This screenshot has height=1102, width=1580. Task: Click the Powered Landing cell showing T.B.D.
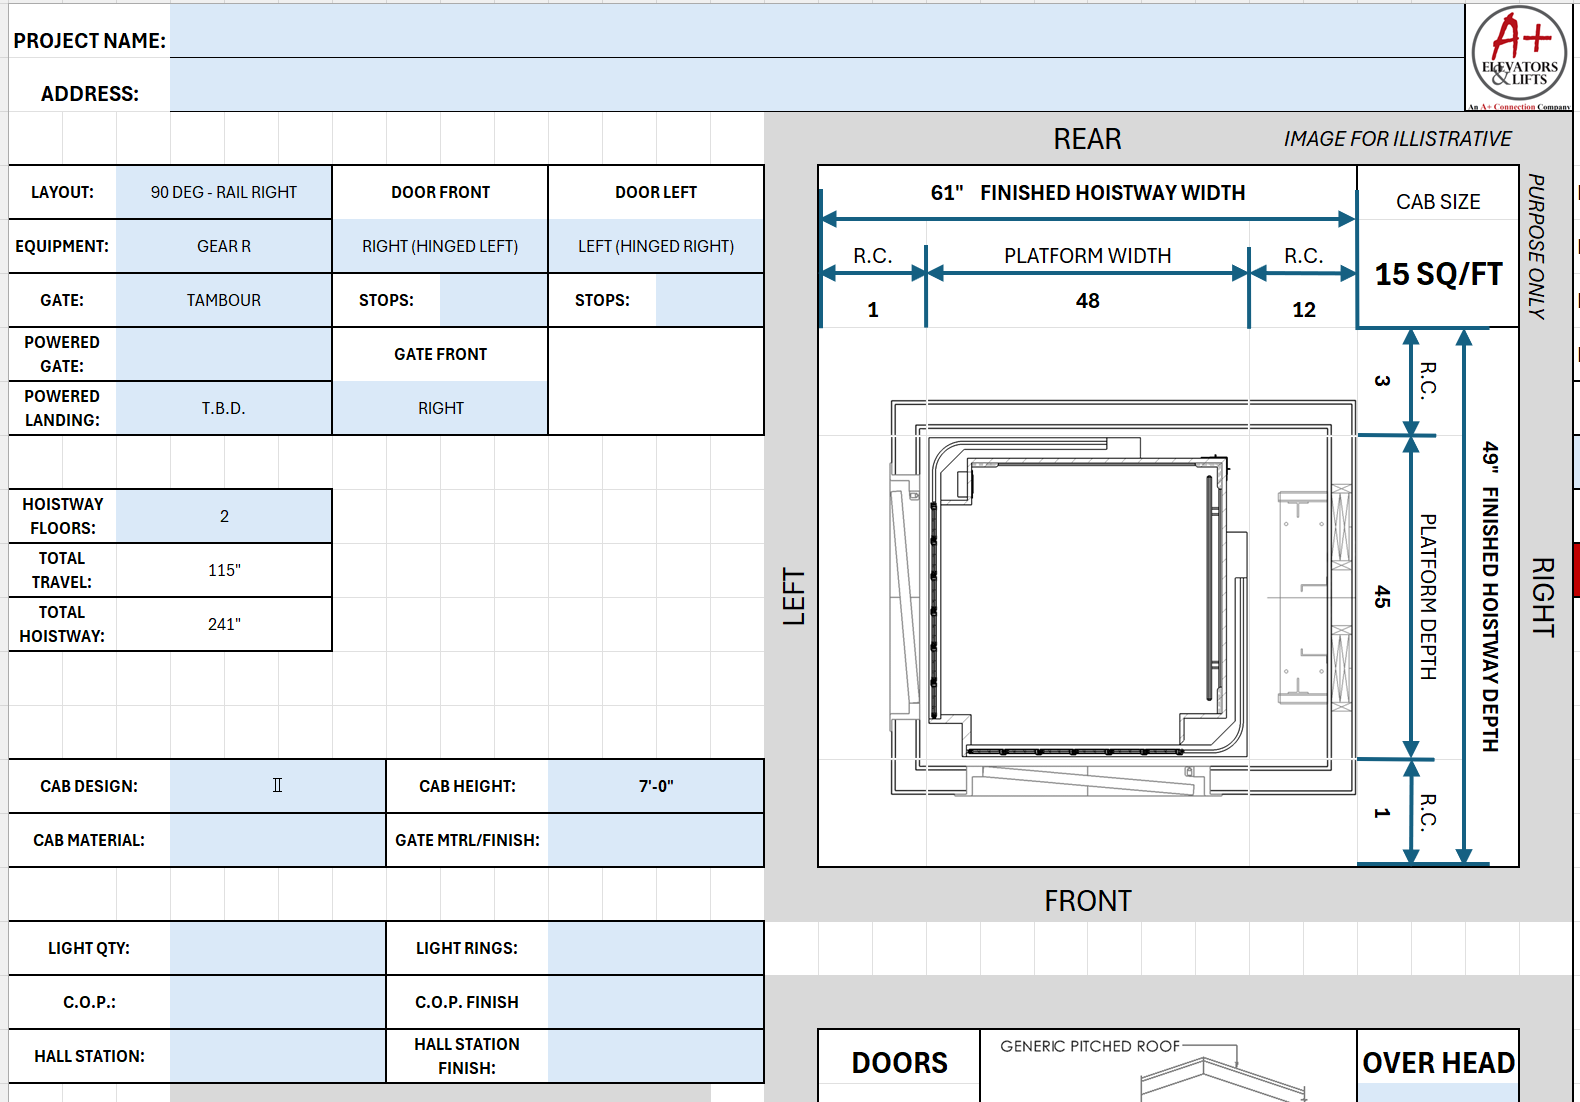pos(224,408)
